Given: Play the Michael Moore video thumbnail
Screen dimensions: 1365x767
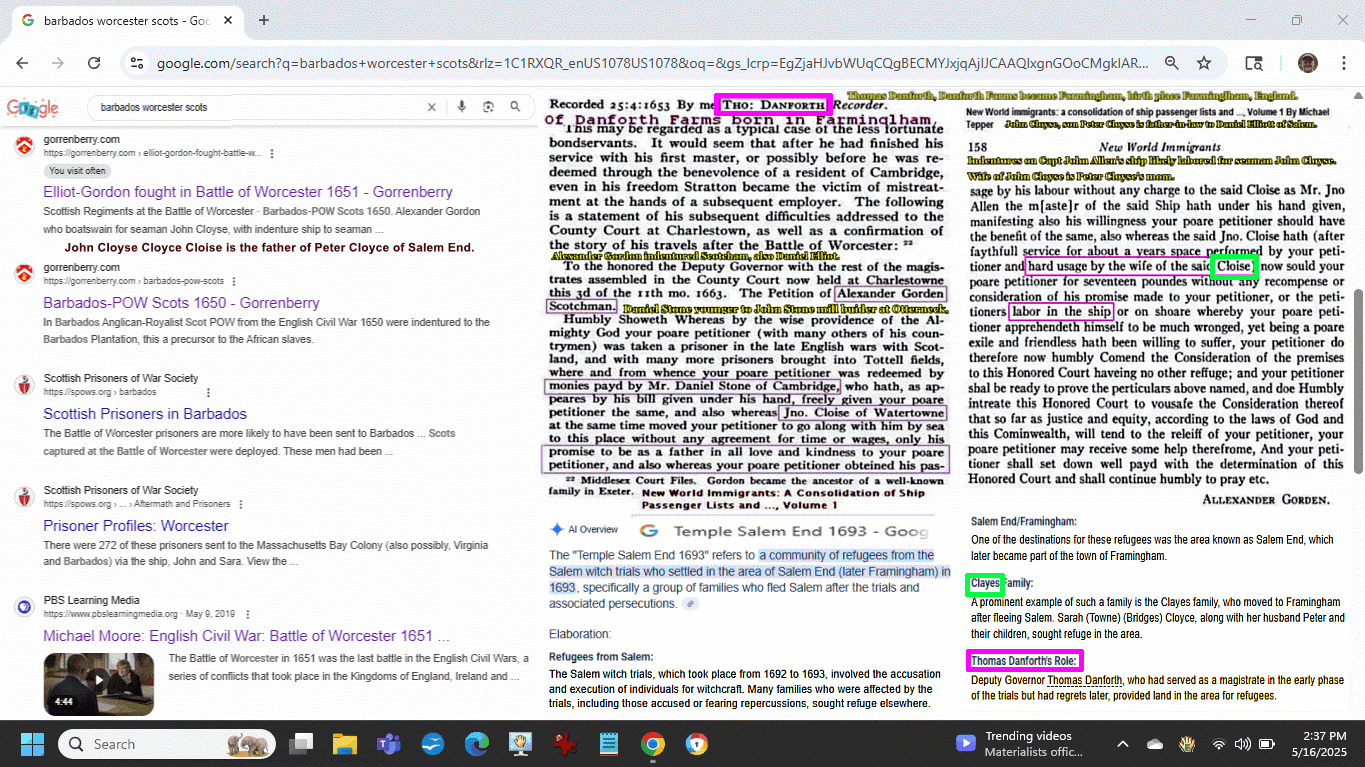Looking at the screenshot, I should pos(98,682).
